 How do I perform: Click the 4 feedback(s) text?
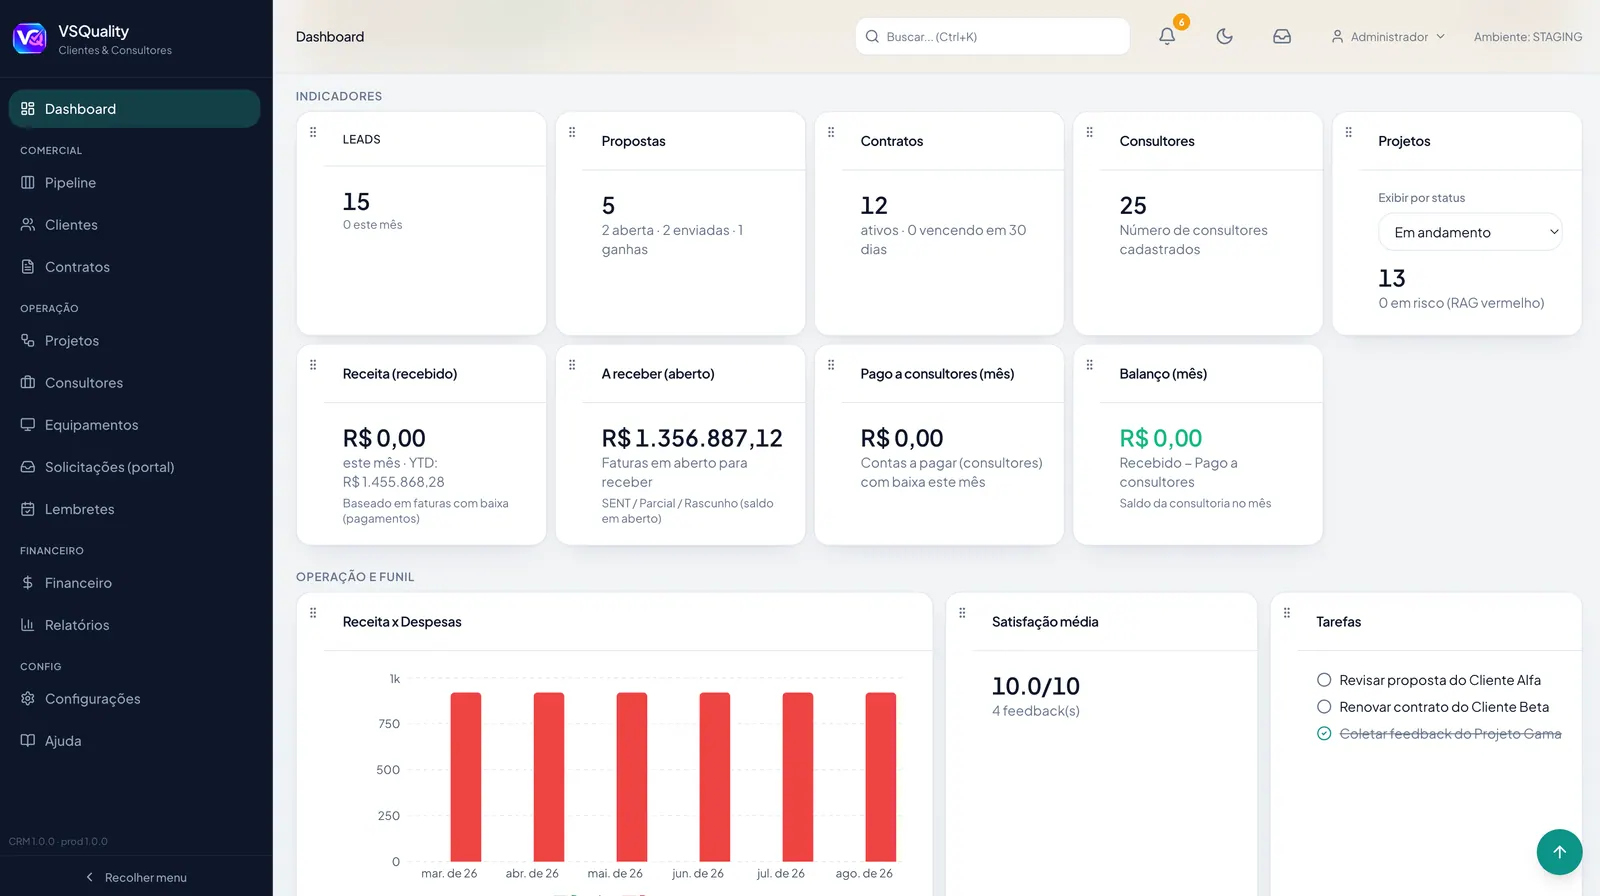coord(1036,711)
